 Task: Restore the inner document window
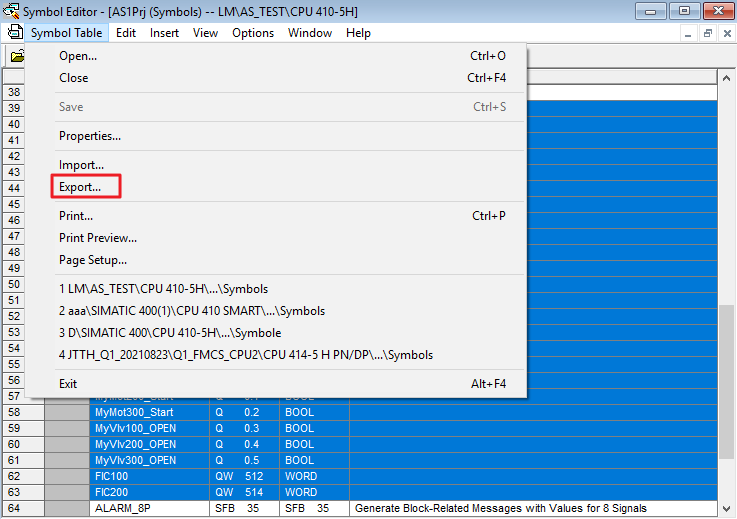(707, 33)
